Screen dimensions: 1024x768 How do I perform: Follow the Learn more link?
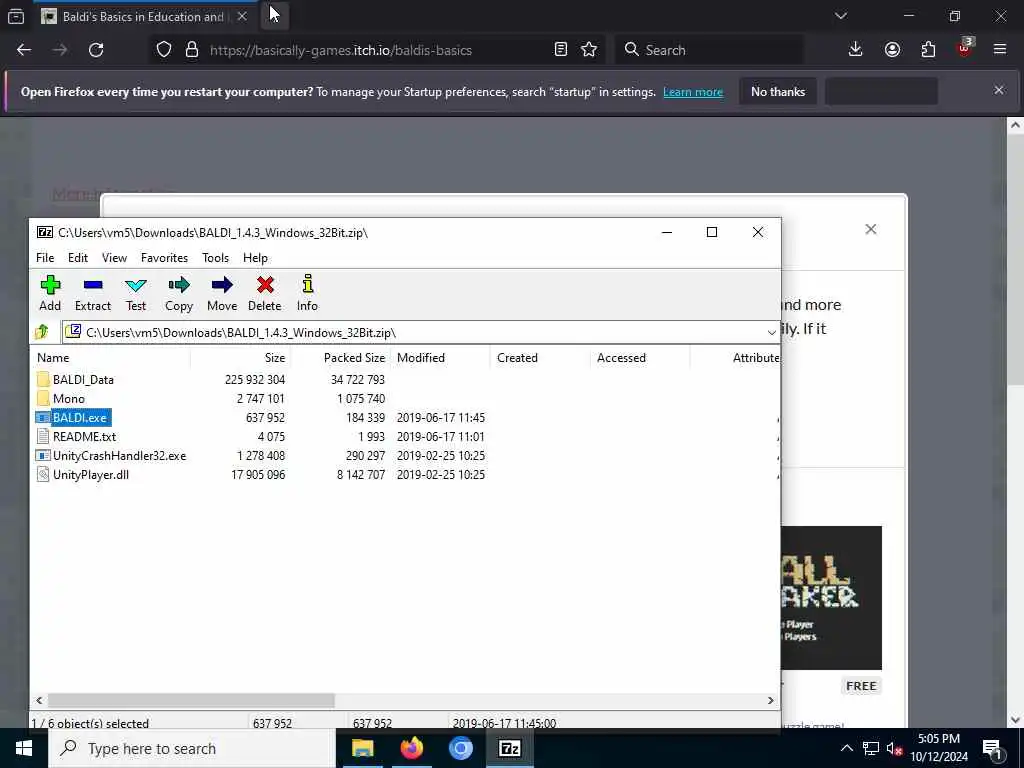693,92
